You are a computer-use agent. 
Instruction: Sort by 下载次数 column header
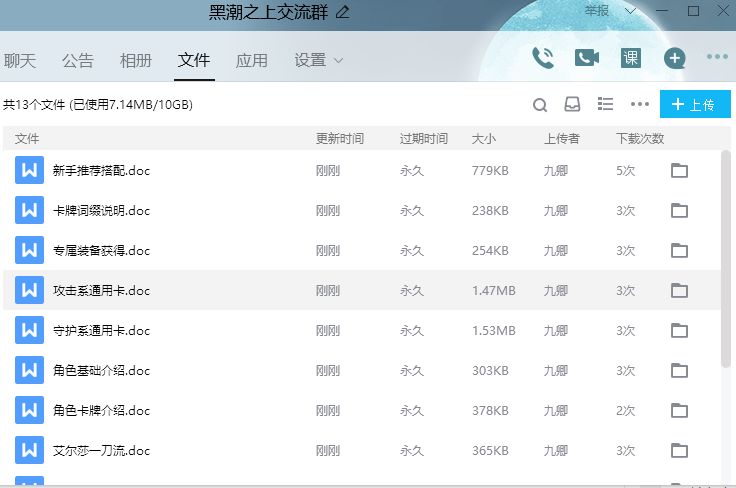(640, 138)
